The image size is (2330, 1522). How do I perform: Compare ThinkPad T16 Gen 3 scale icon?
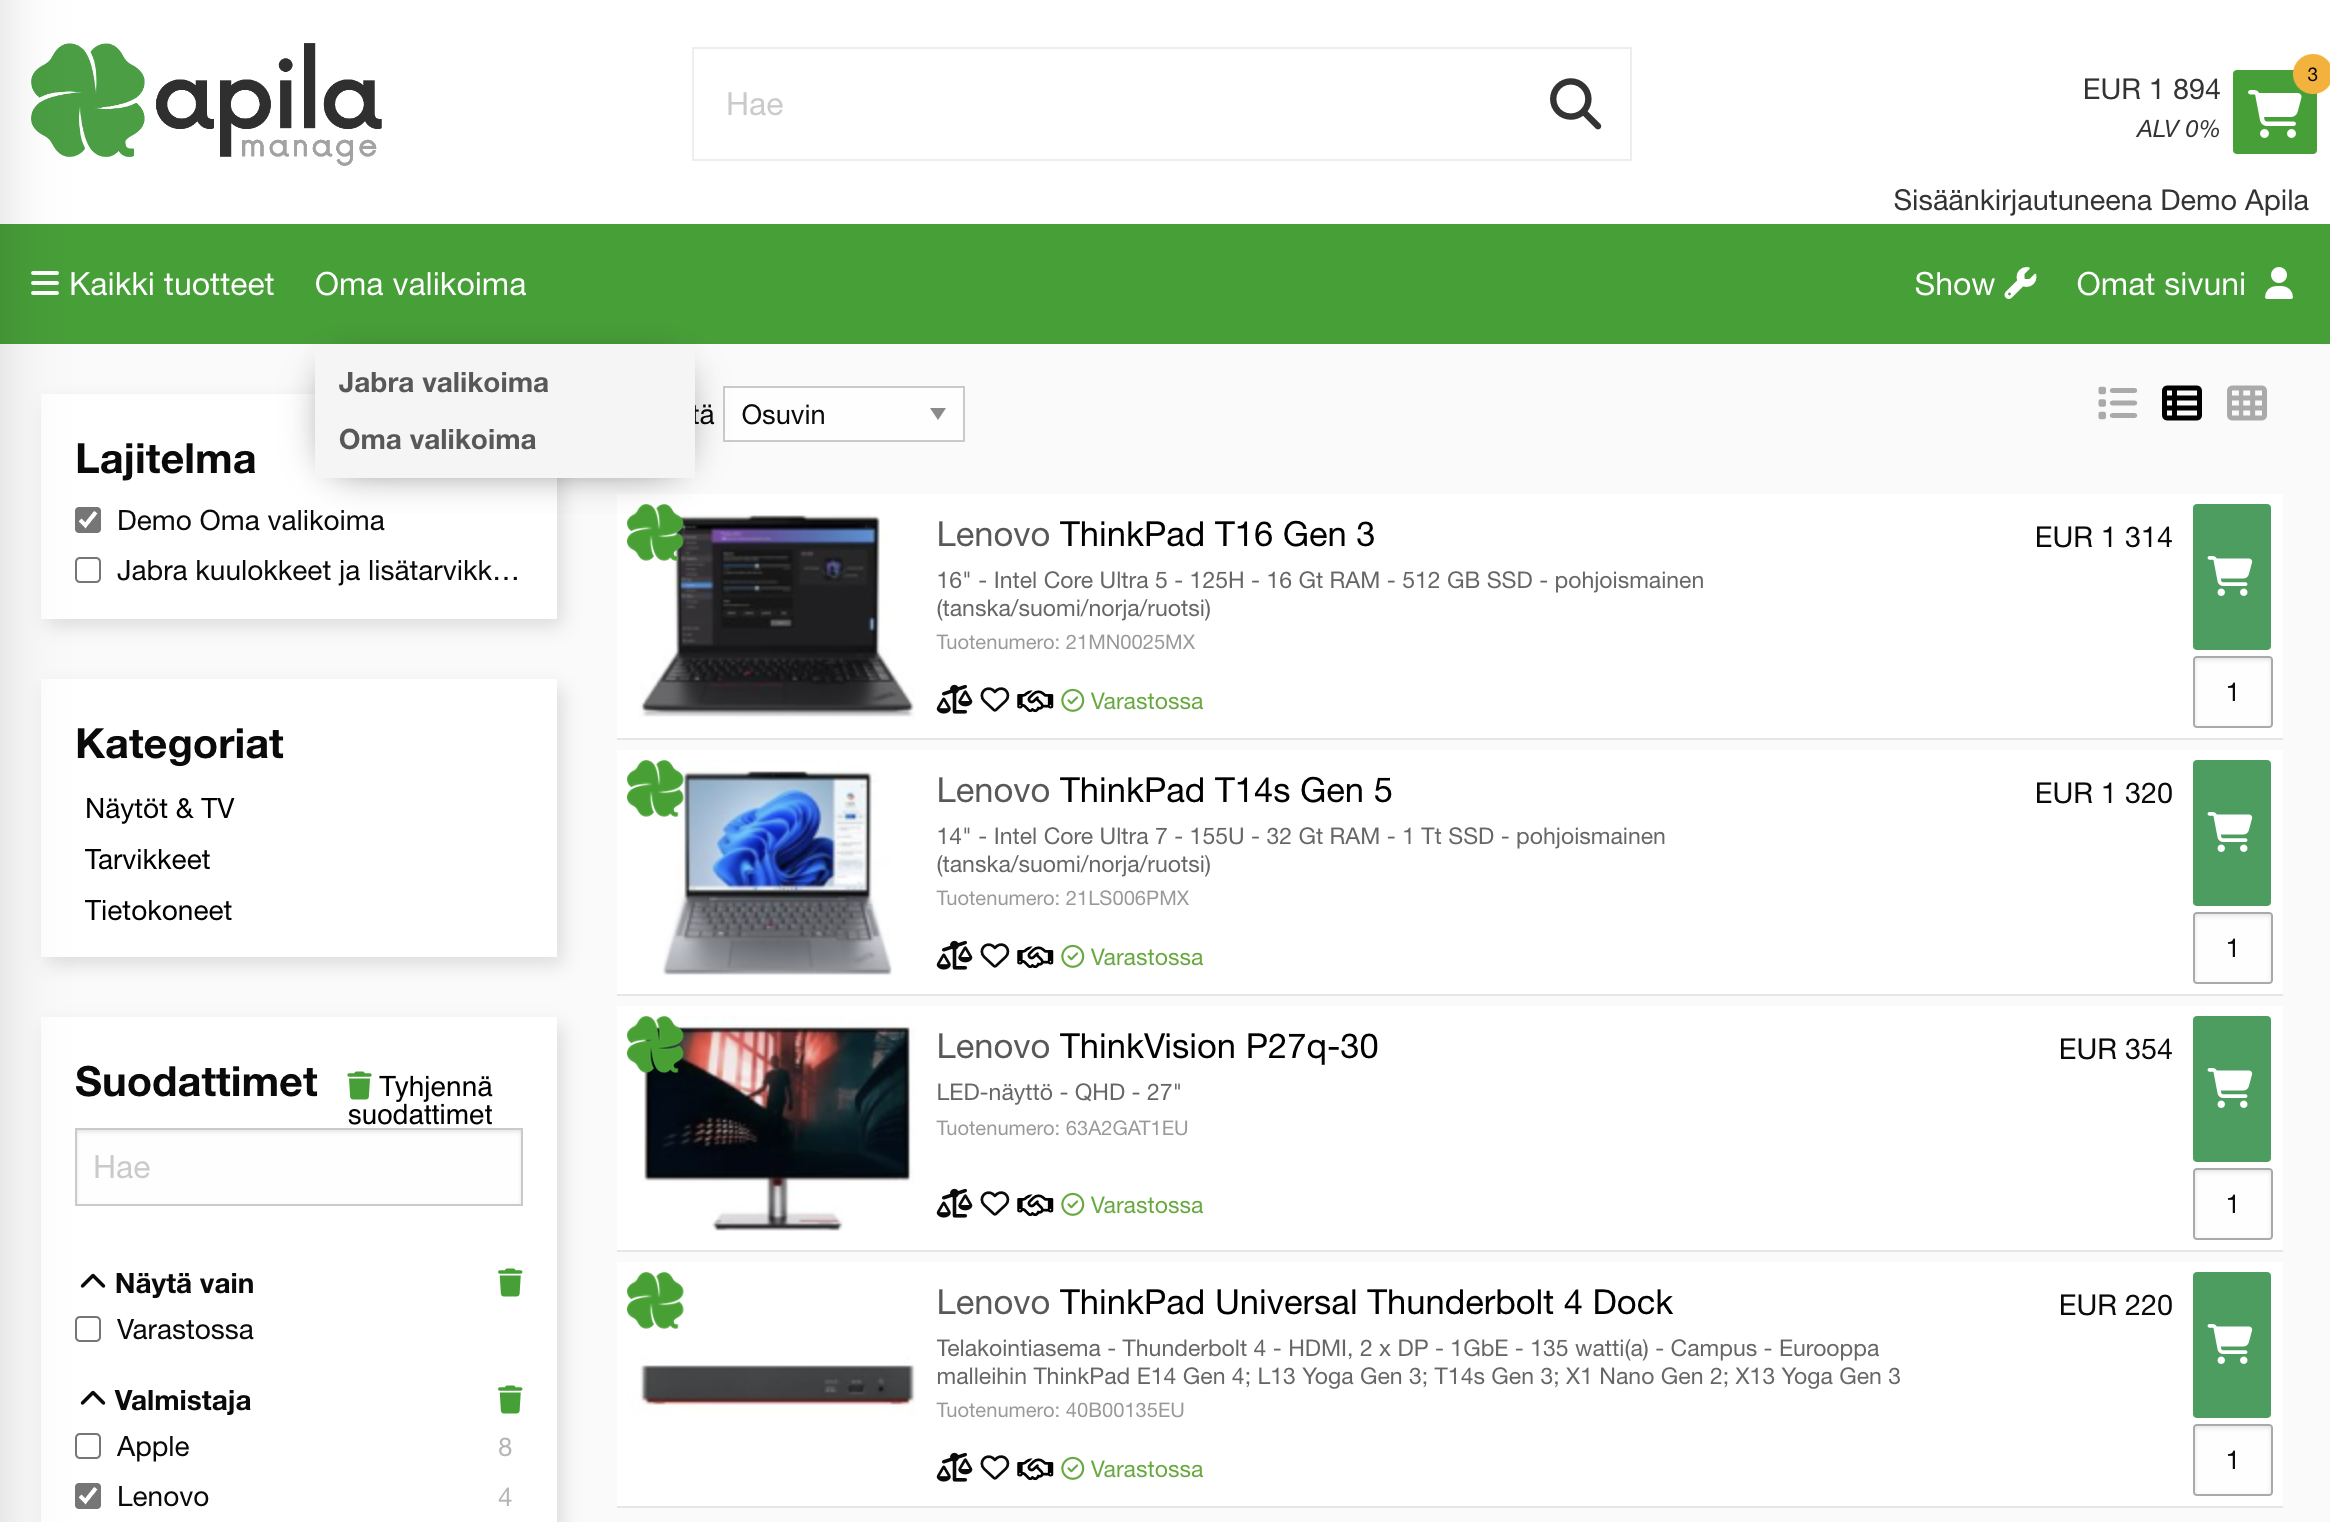pos(954,700)
